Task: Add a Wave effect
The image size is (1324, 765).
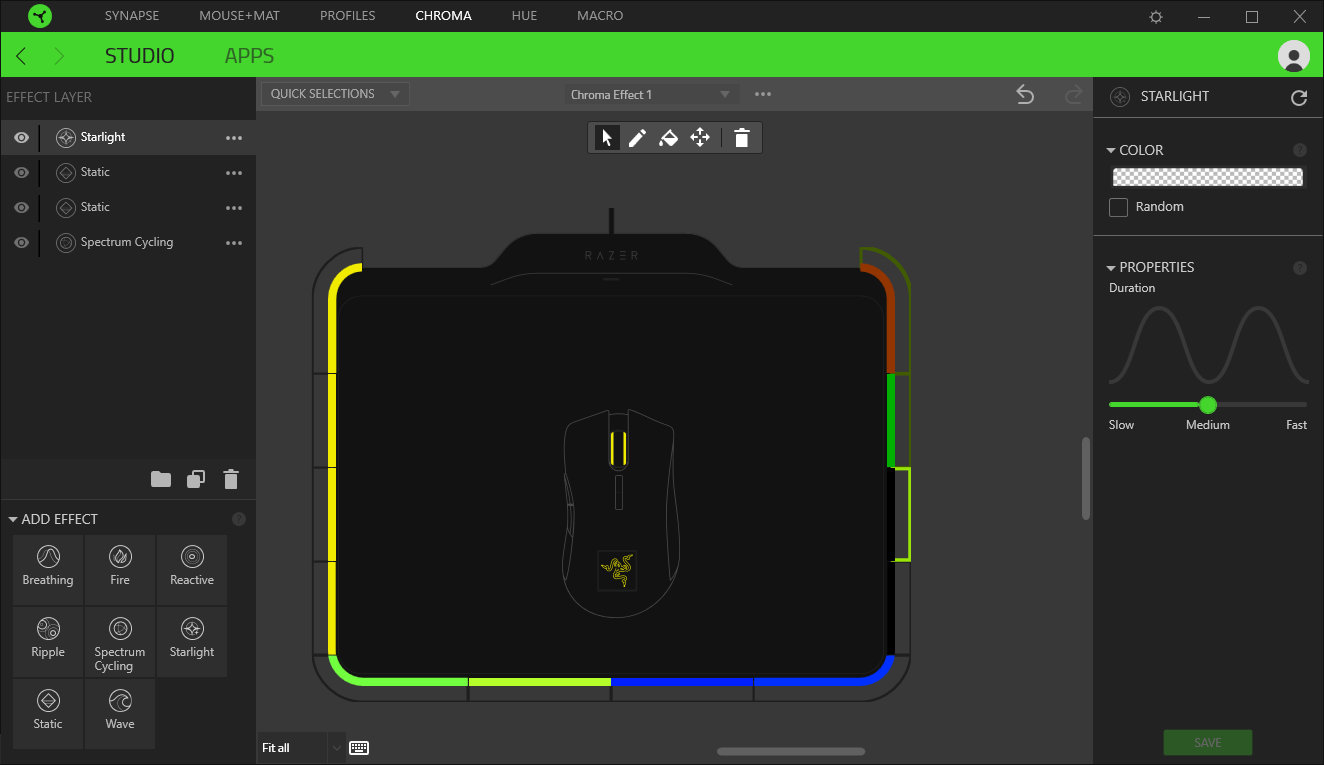Action: [x=120, y=713]
